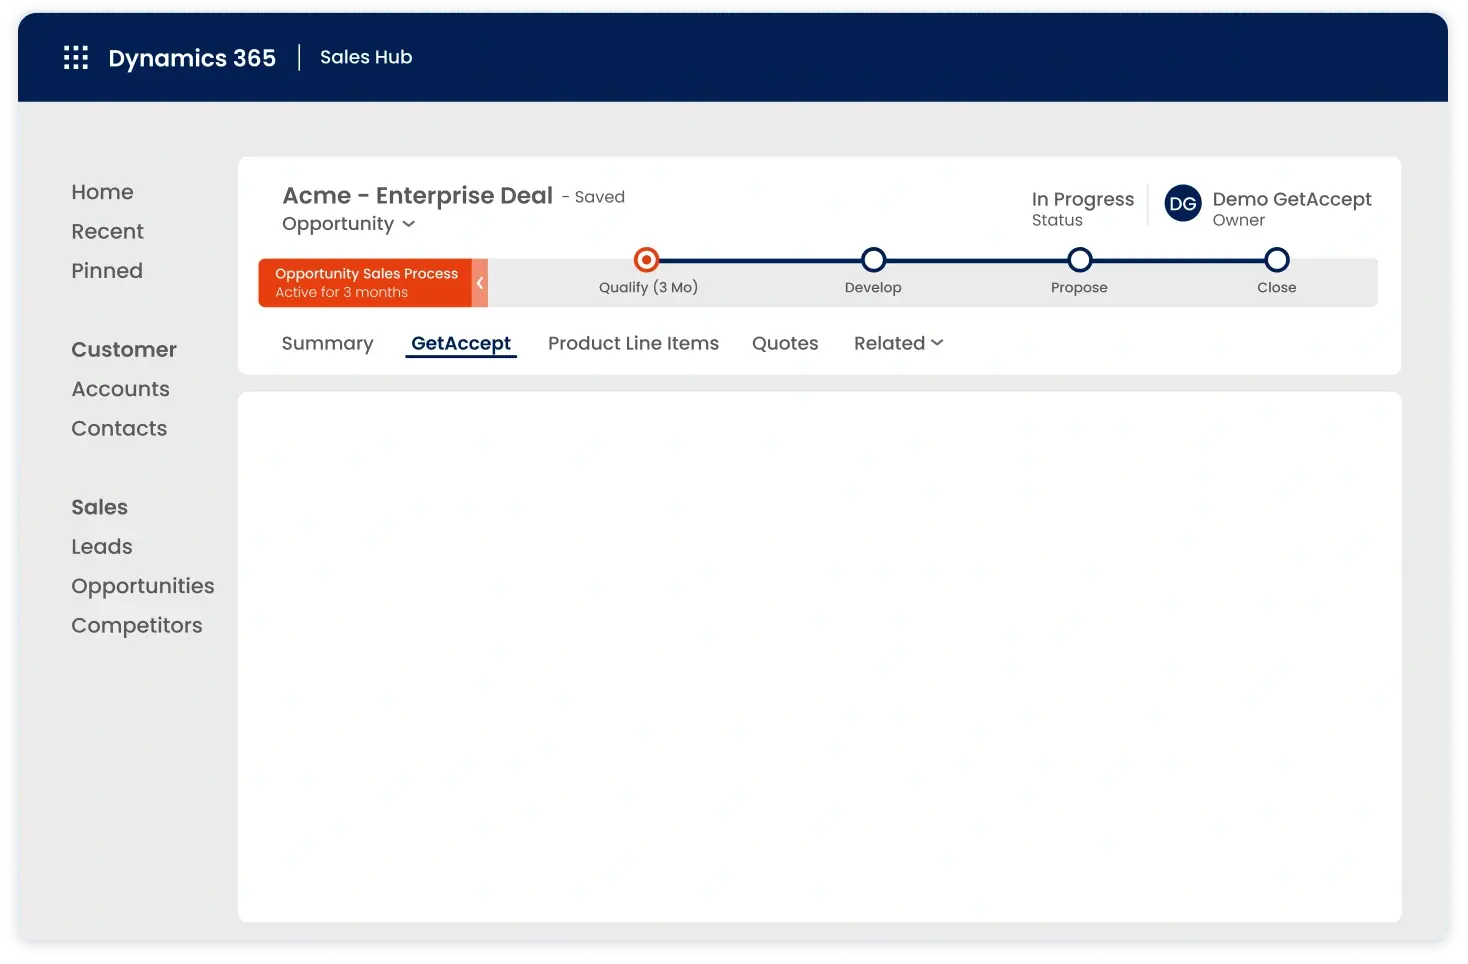Screen dimensions: 1468x964
Task: Click the Sales section heading
Action: [x=99, y=507]
